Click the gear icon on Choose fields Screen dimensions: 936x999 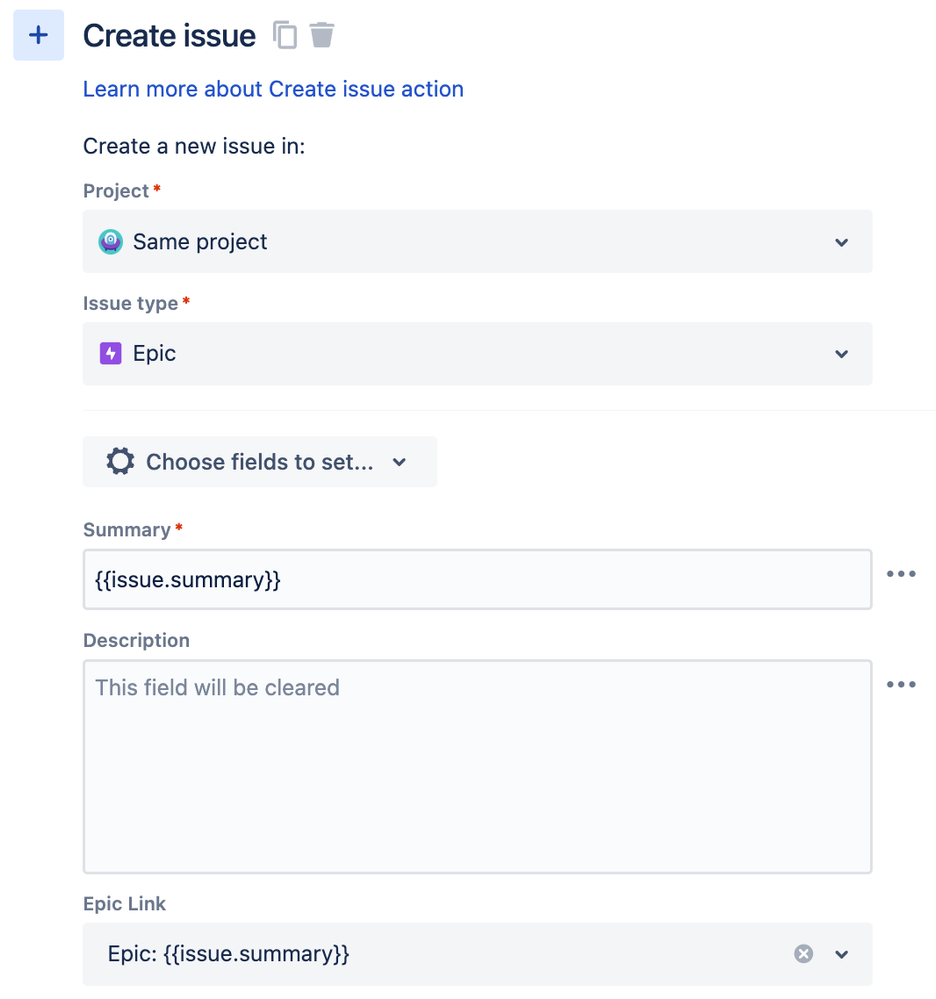pos(120,462)
